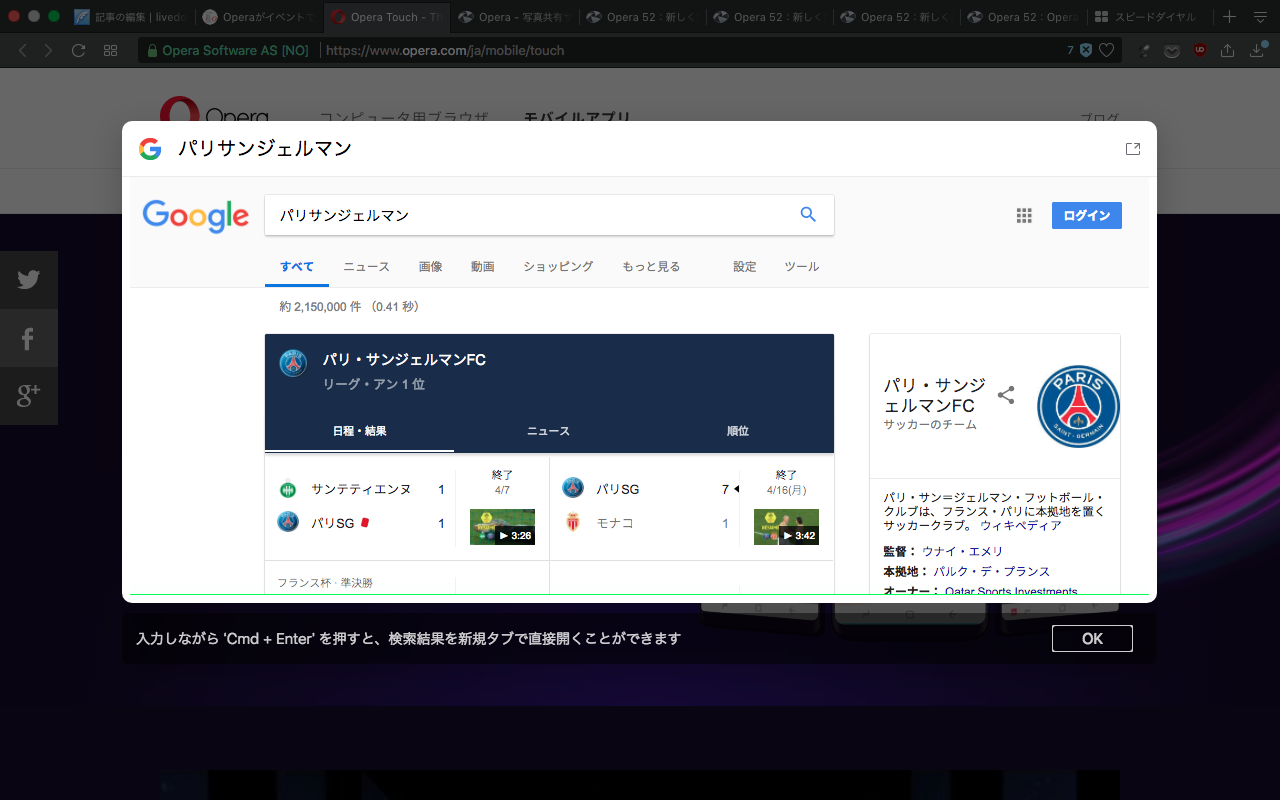1280x800 pixels.
Task: Open the ウィキペディア link
Action: click(1021, 525)
